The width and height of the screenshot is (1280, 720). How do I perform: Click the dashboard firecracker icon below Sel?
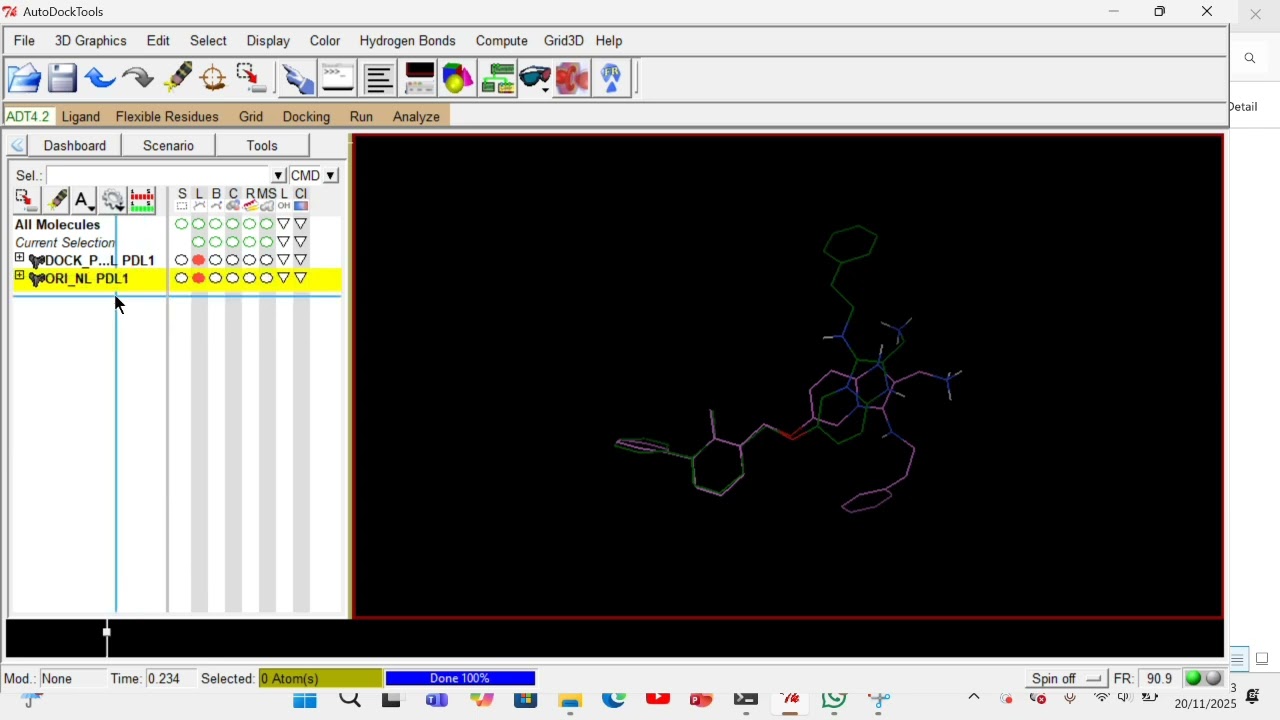coord(56,201)
